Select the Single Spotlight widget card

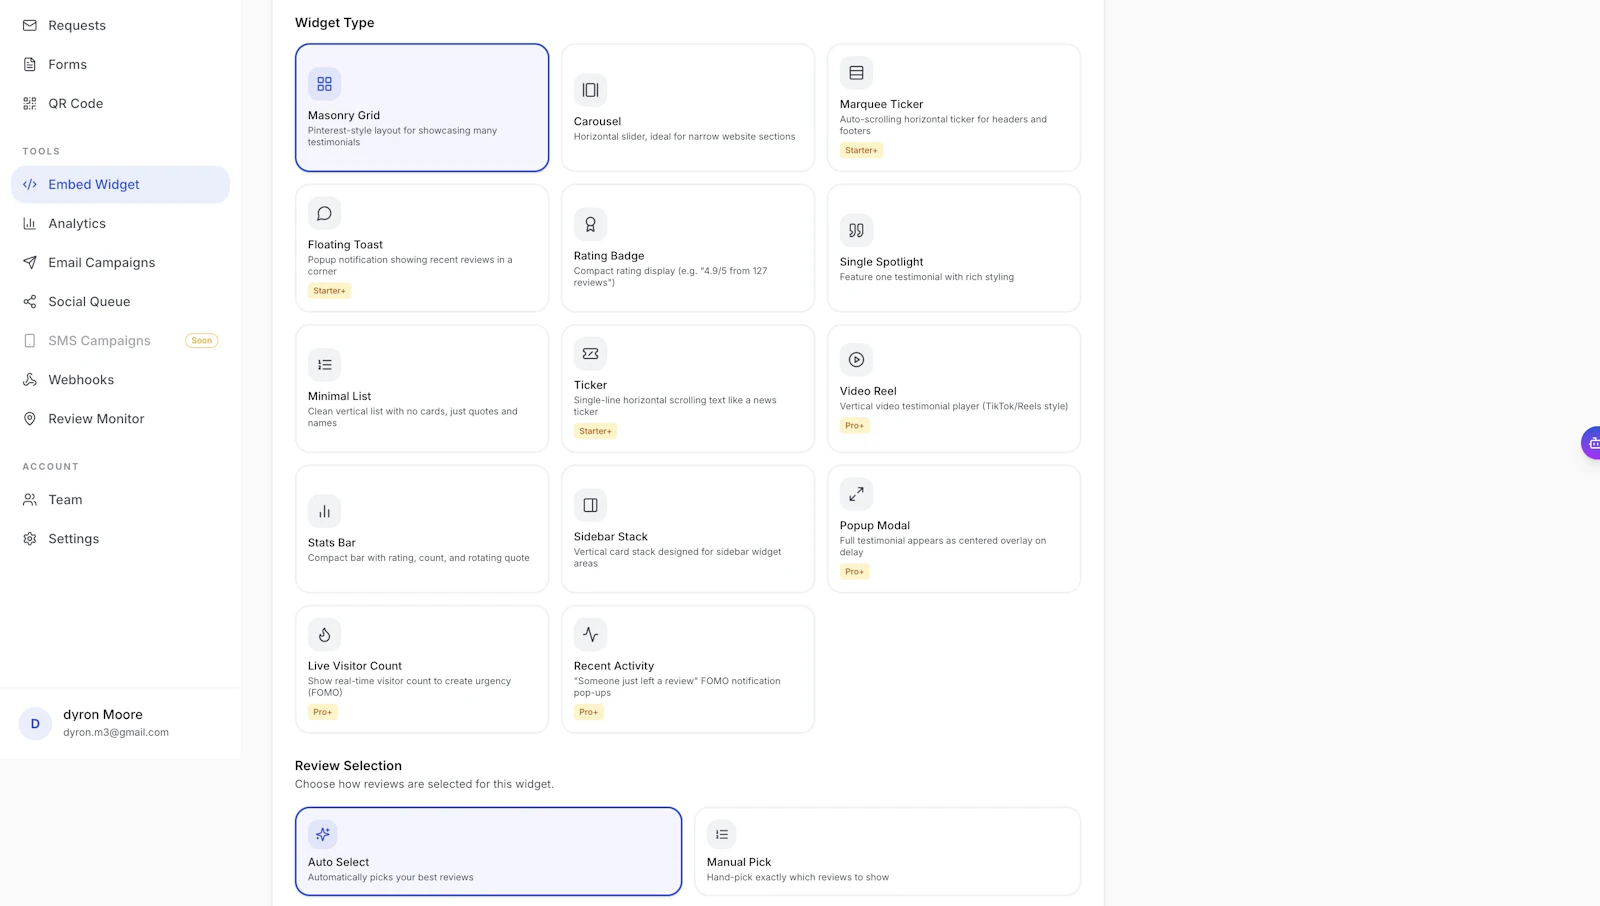[x=954, y=248]
